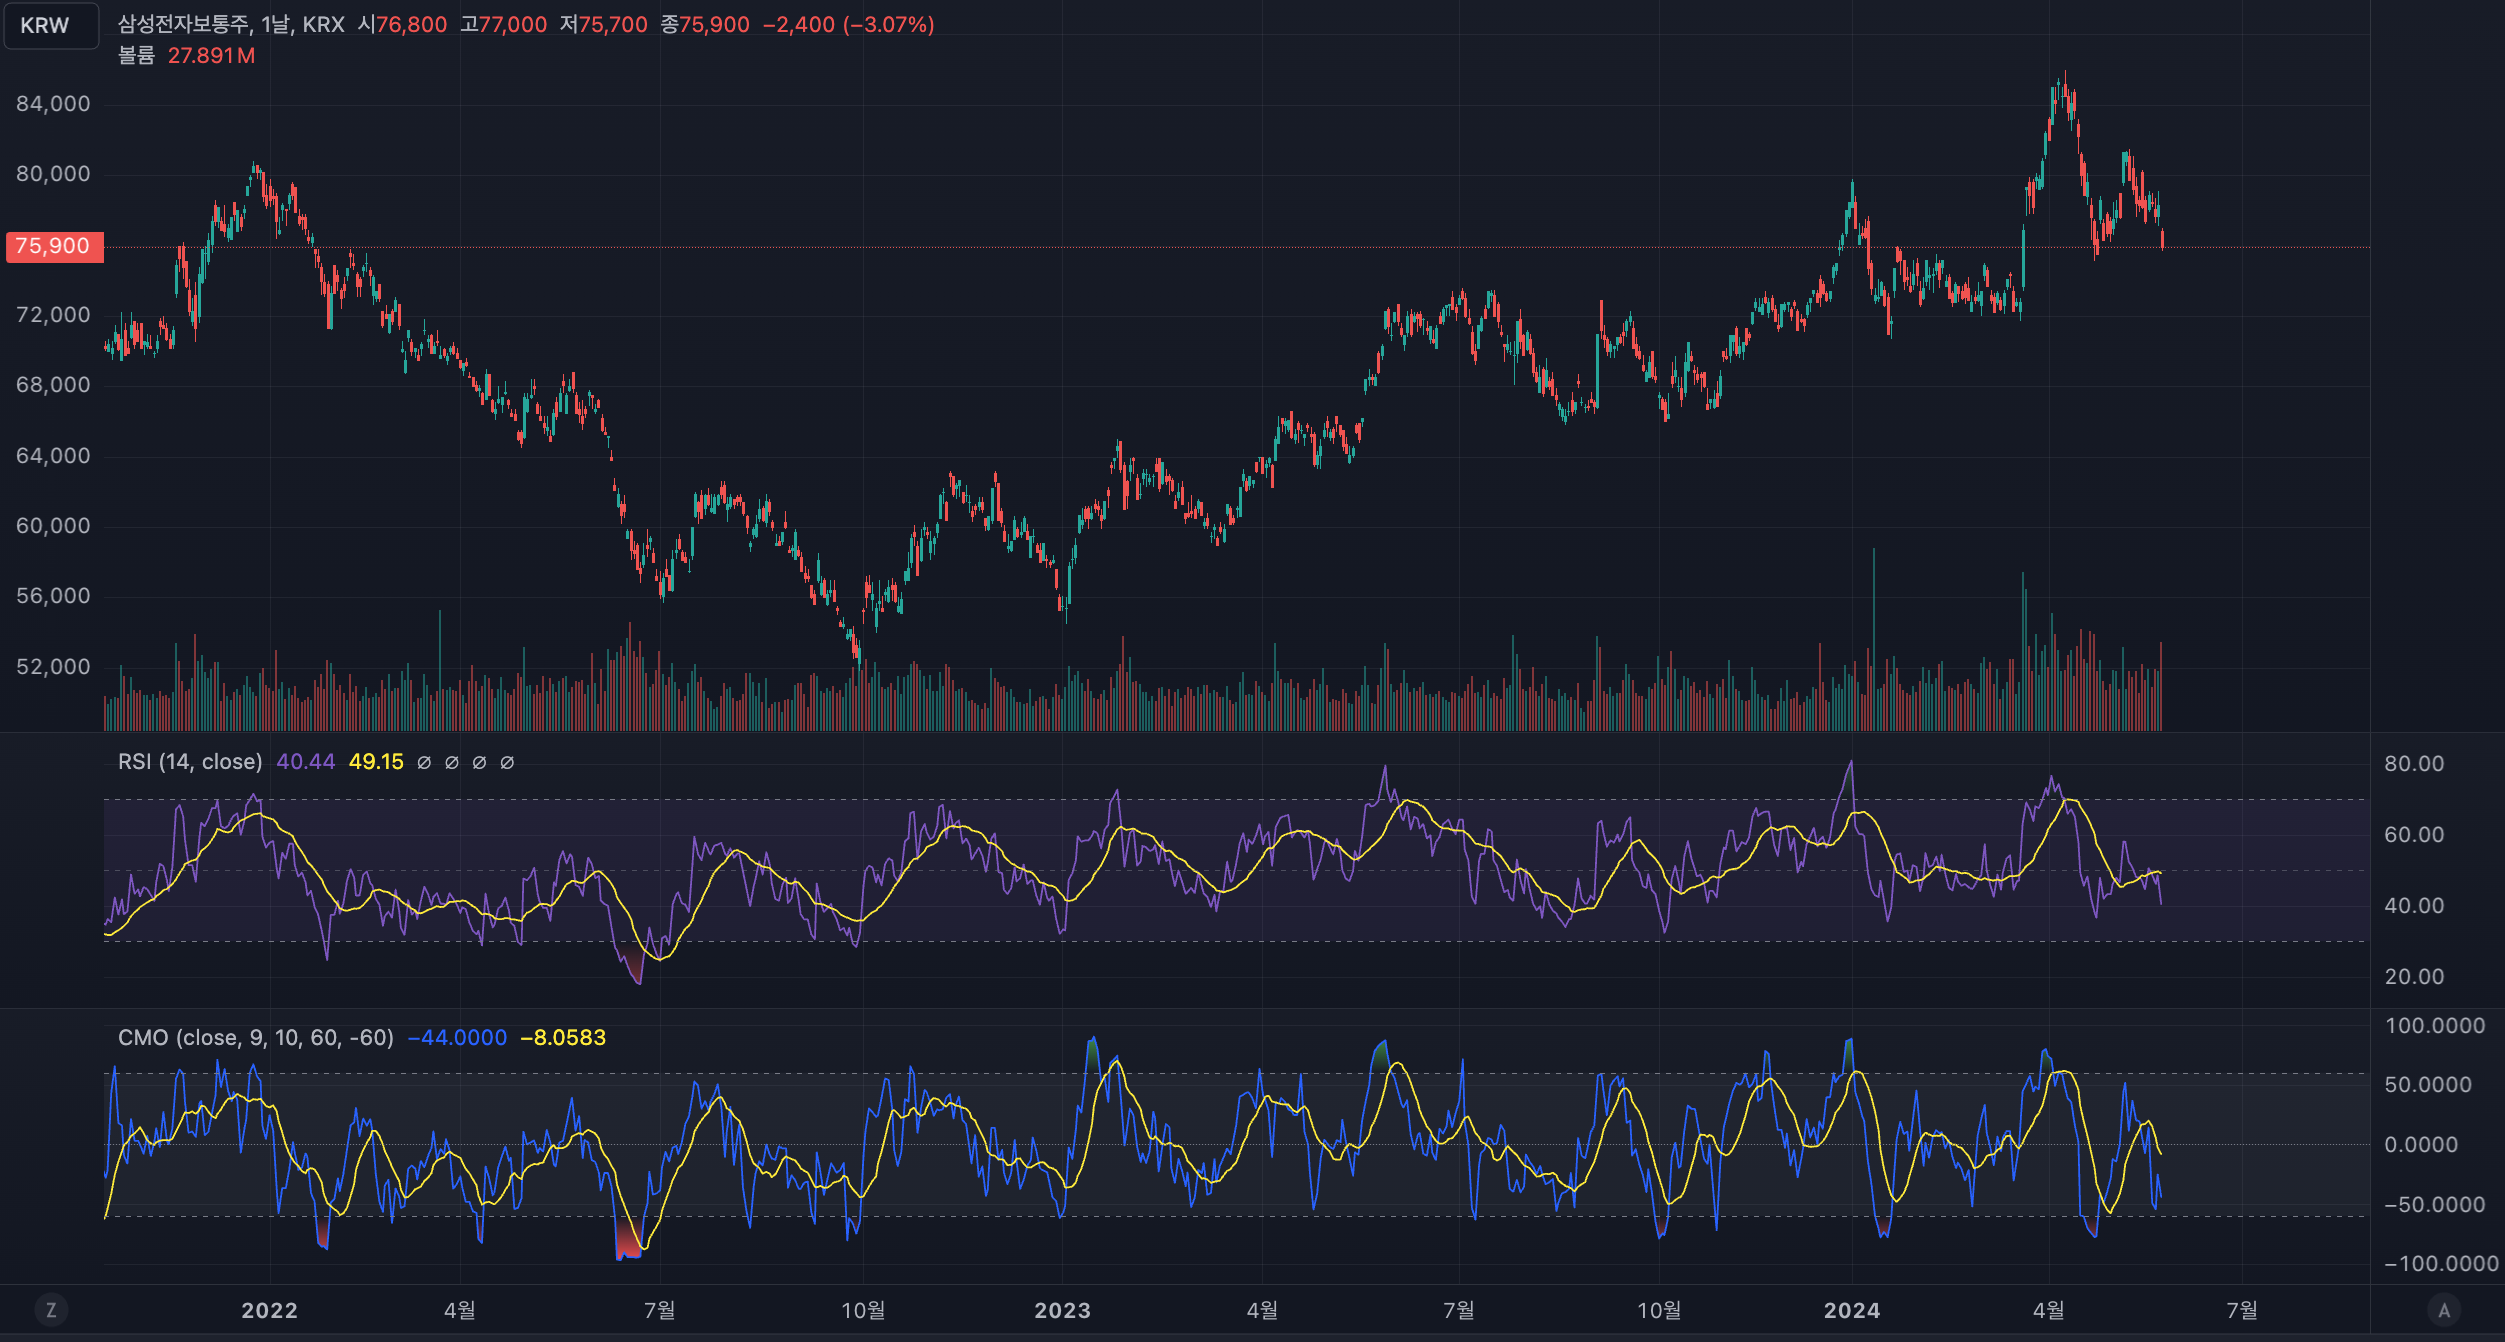Image resolution: width=2505 pixels, height=1342 pixels.
Task: Click the 볼륨 volume indicator legend
Action: [136, 56]
